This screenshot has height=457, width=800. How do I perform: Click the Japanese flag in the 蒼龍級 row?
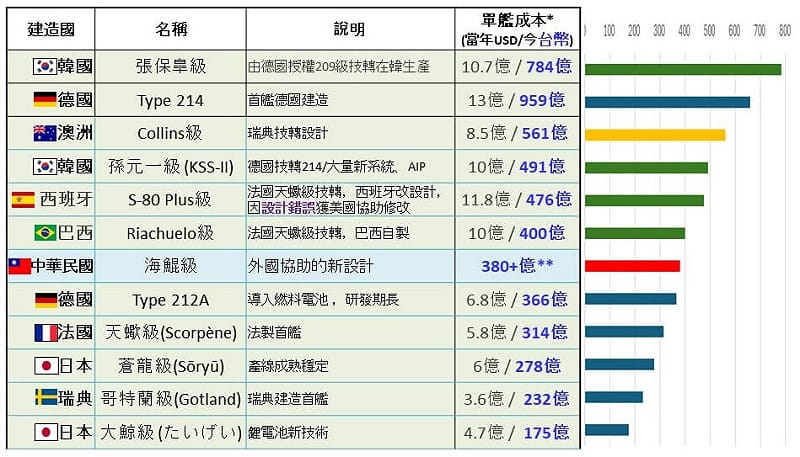pyautogui.click(x=44, y=366)
